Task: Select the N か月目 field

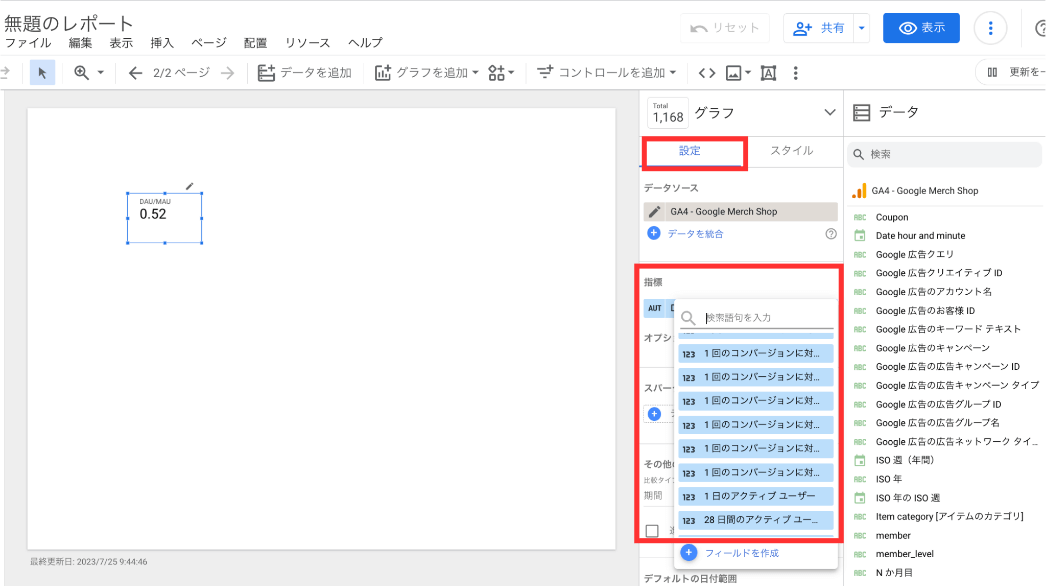Action: point(894,573)
